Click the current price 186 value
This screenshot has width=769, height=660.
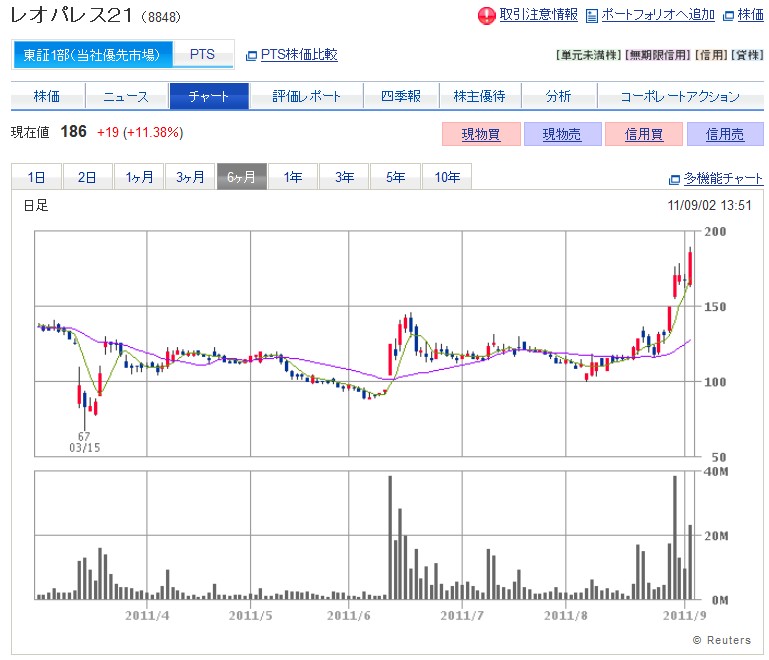click(x=74, y=131)
